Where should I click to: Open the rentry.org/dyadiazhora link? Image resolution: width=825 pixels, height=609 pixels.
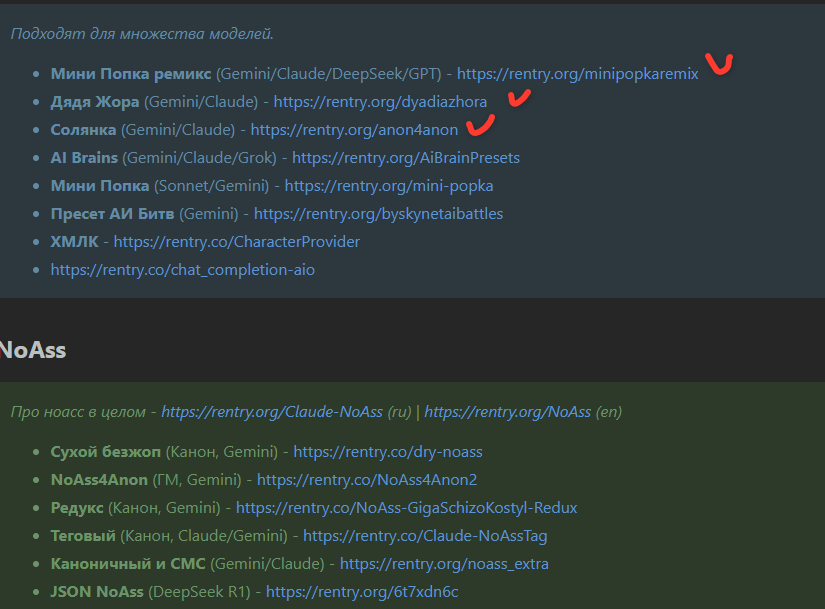tap(380, 102)
